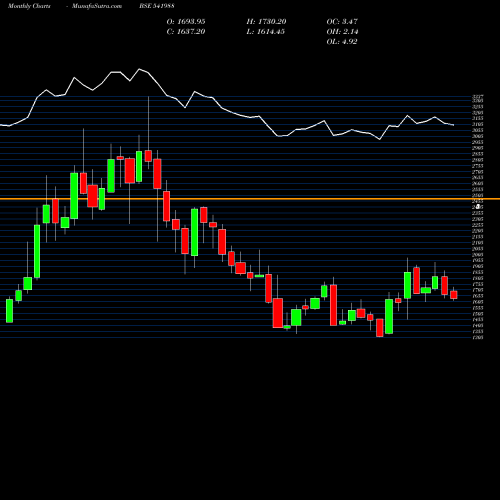Select the "OC: 3.47" readout
Screen dimensions: 500x500
tap(342, 22)
